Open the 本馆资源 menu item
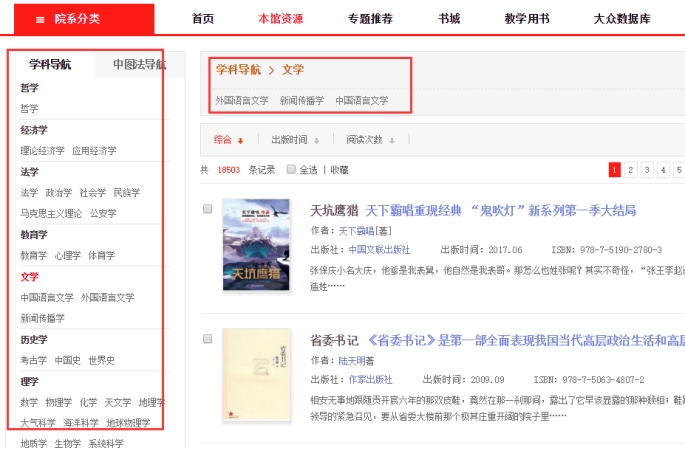This screenshot has height=449, width=685. 280,19
